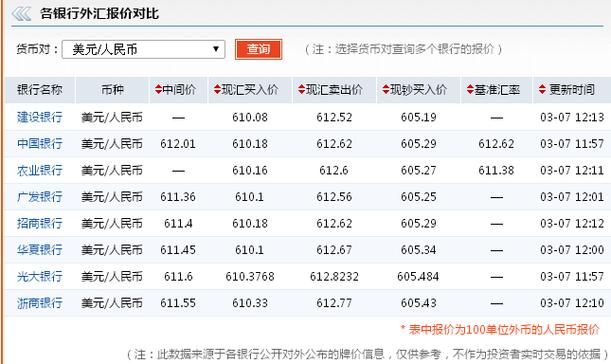This screenshot has height=364, width=611.
Task: Click update time 03-07 12:00
Action: [x=572, y=250]
